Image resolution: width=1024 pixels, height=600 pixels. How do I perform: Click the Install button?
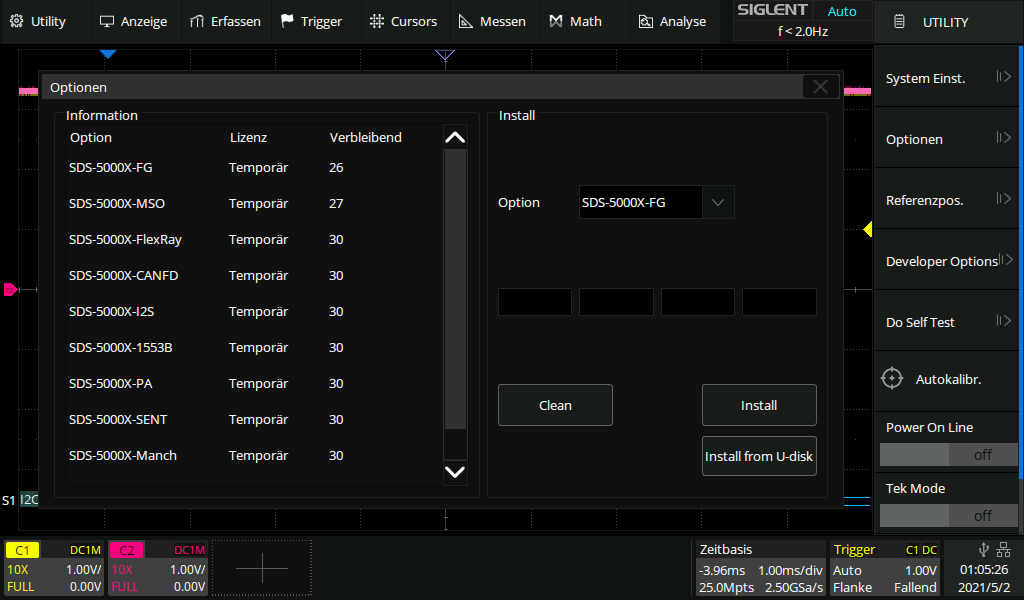[759, 405]
